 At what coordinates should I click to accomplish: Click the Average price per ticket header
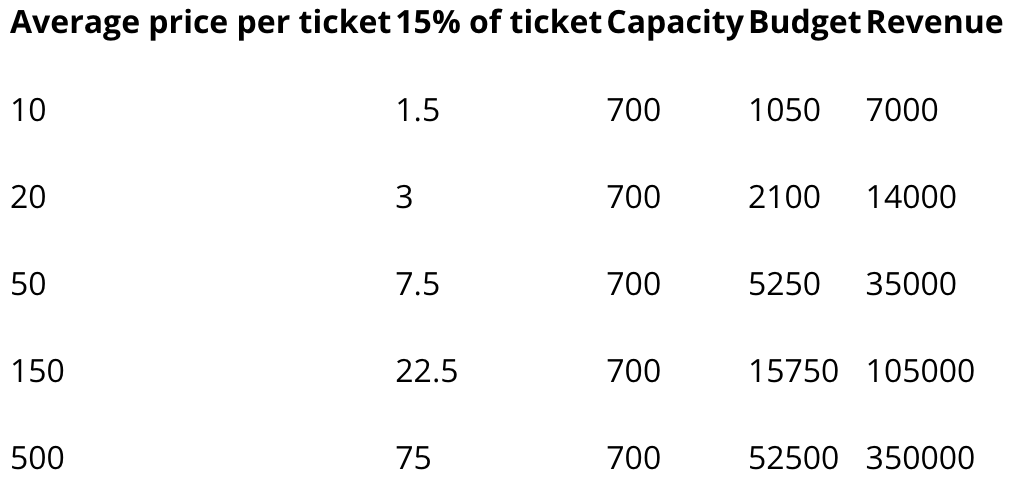(200, 23)
